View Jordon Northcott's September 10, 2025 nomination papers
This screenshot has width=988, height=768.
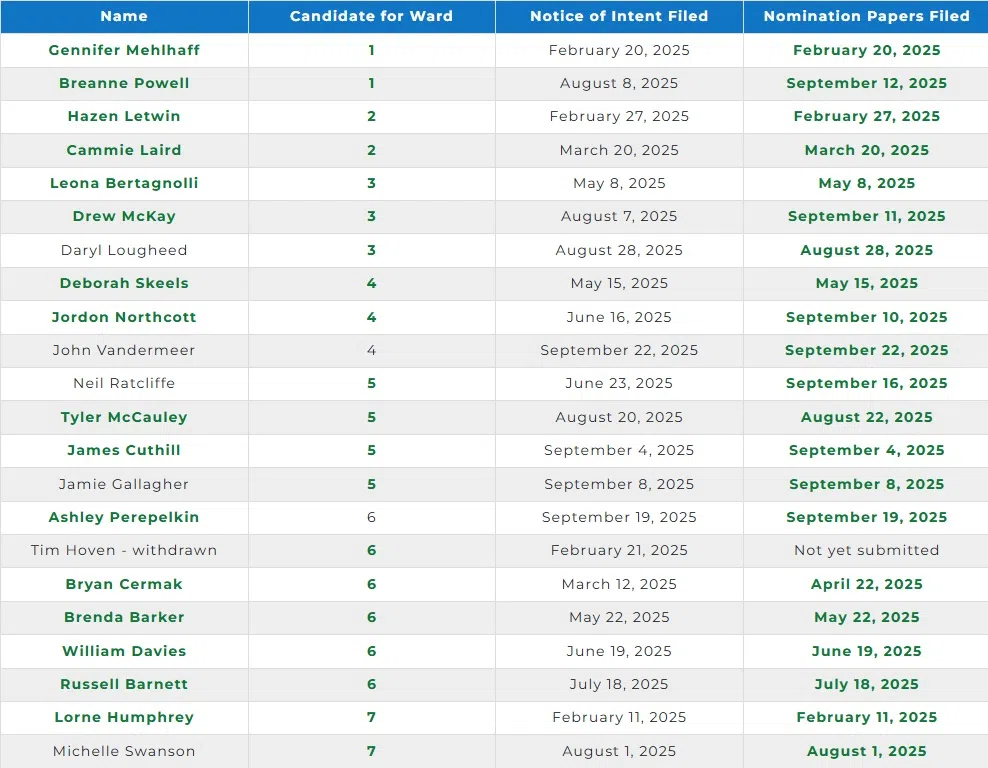[866, 317]
